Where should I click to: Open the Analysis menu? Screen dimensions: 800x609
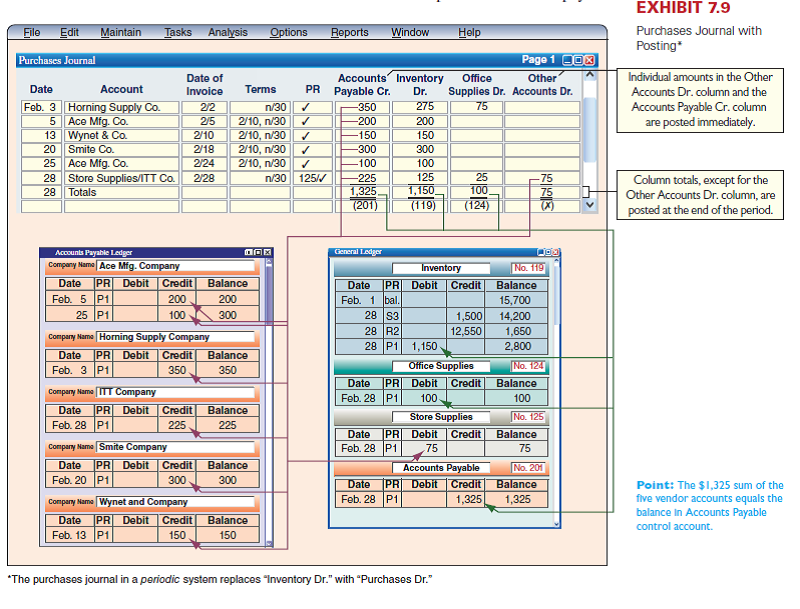tap(228, 32)
